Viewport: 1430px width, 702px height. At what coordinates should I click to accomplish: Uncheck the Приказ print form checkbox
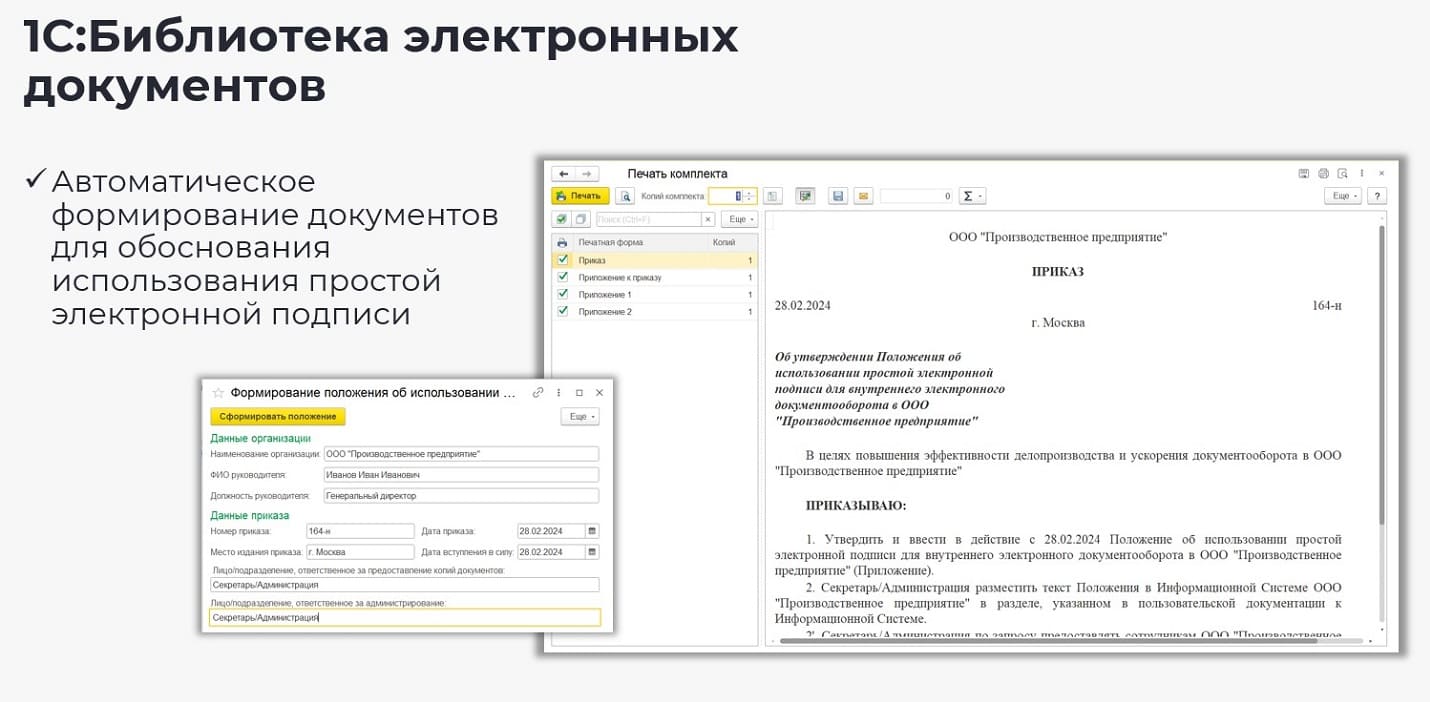(562, 260)
